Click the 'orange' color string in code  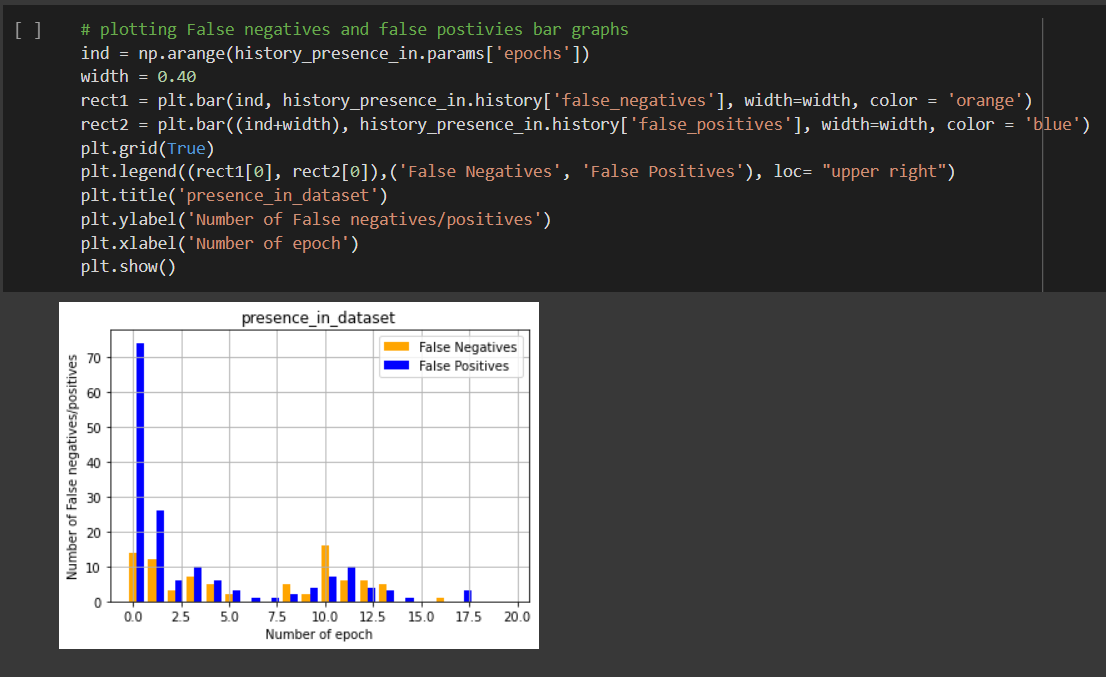(985, 101)
